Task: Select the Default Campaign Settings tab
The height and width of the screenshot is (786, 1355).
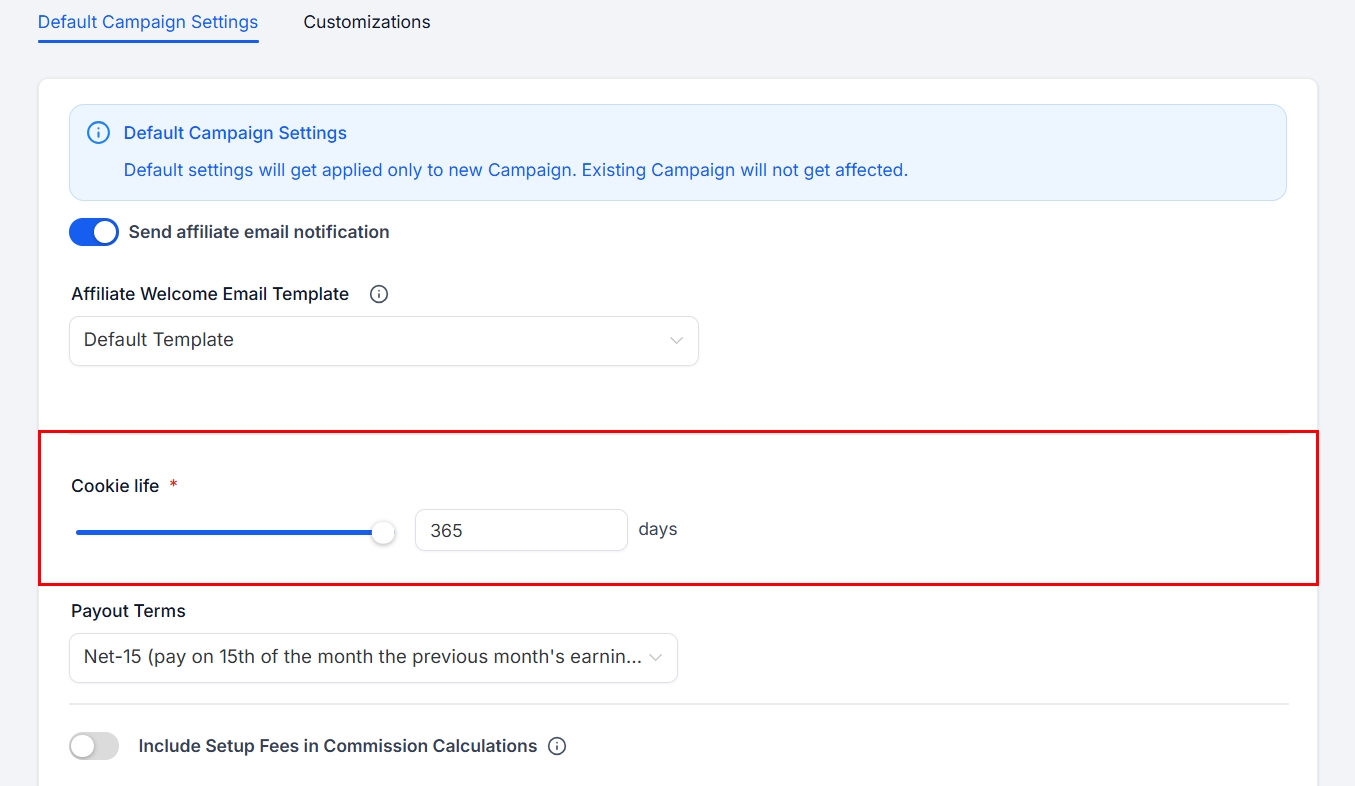Action: [148, 22]
